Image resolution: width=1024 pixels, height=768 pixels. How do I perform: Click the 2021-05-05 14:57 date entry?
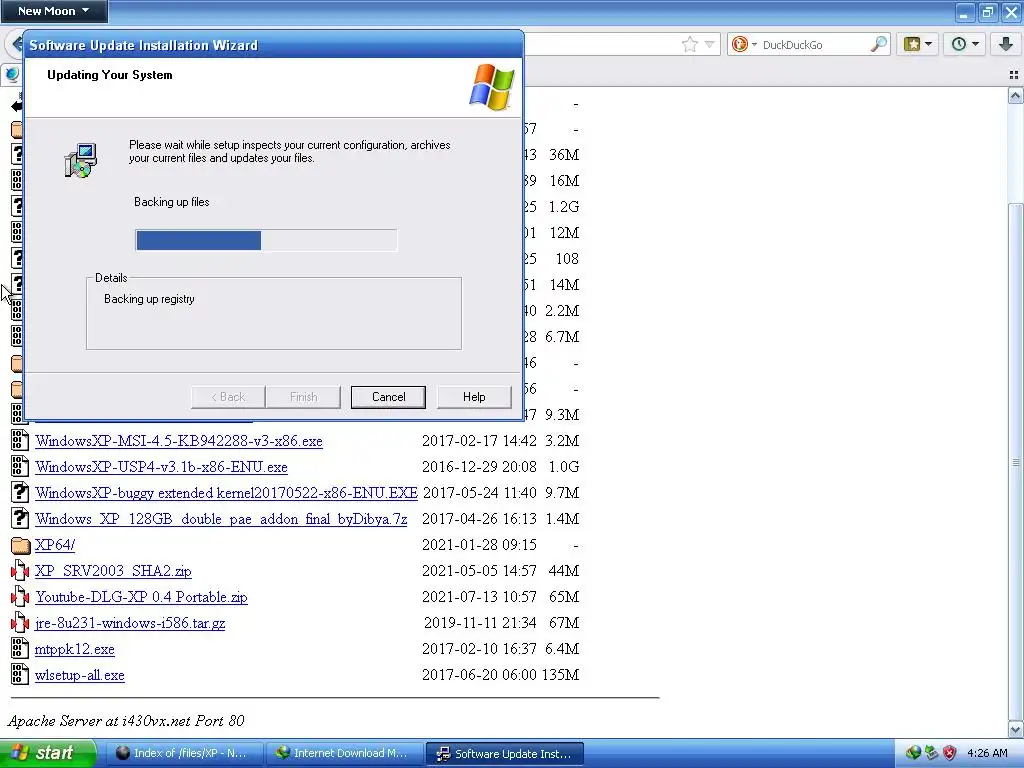pyautogui.click(x=479, y=571)
